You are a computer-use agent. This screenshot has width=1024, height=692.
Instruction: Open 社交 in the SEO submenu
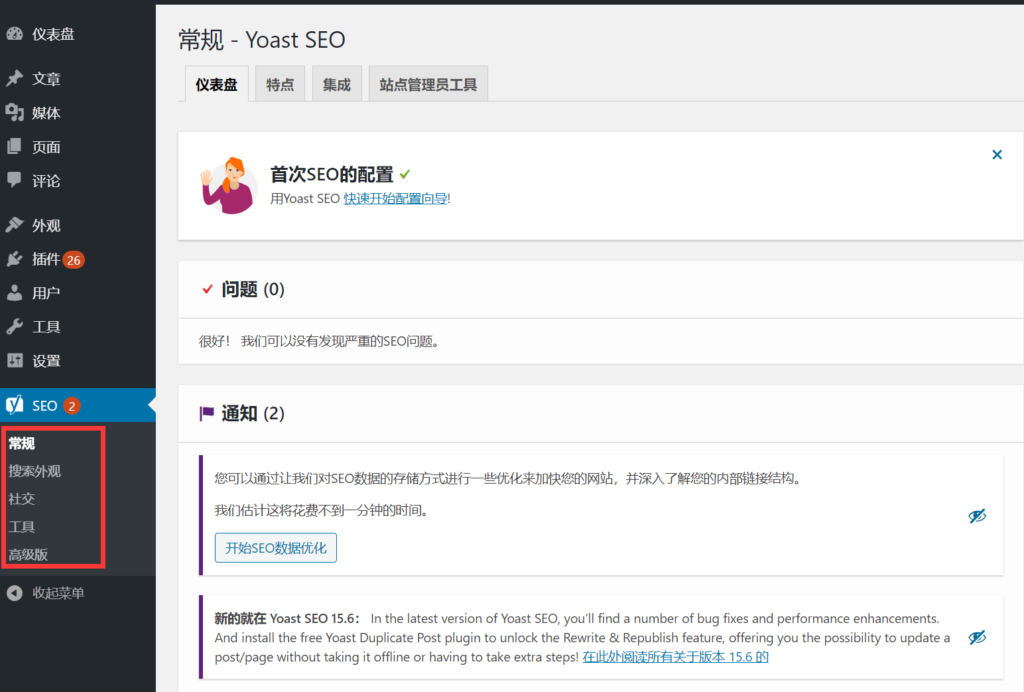pyautogui.click(x=22, y=499)
